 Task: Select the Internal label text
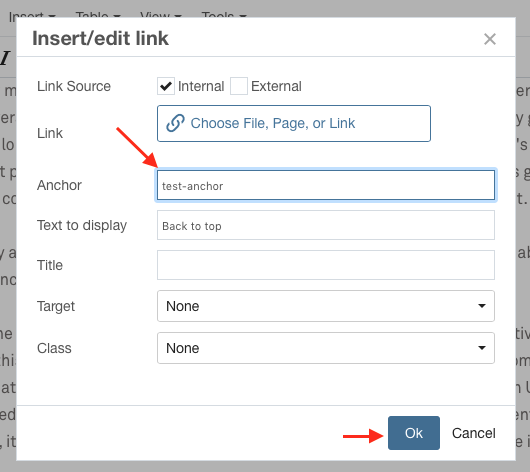[x=201, y=86]
